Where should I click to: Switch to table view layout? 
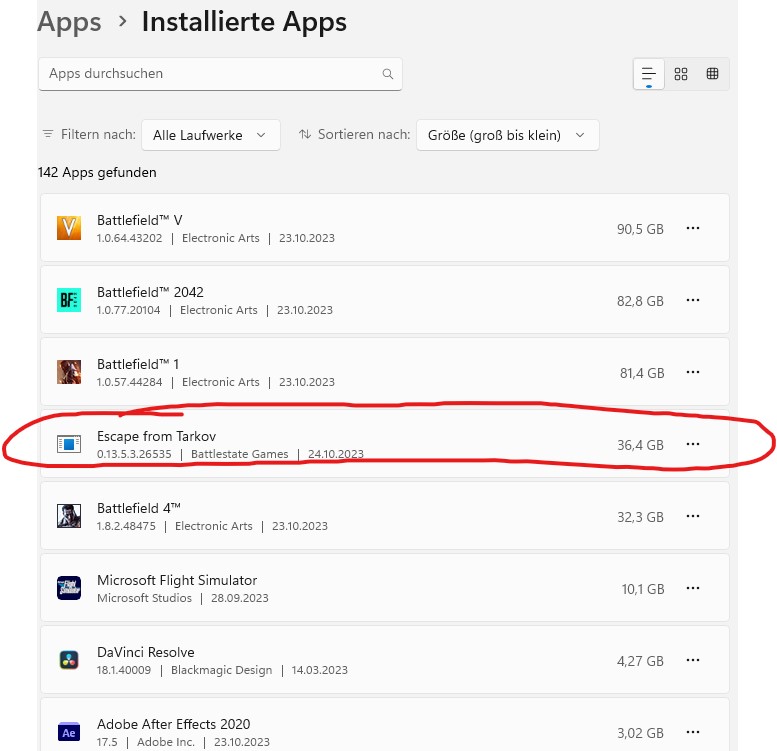pos(712,74)
